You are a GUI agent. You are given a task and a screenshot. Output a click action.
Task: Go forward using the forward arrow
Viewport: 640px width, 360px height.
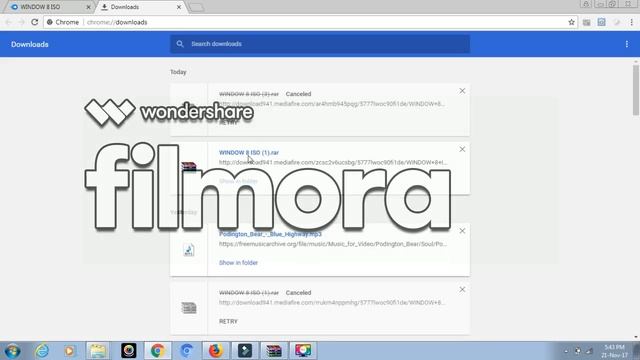[x=22, y=22]
